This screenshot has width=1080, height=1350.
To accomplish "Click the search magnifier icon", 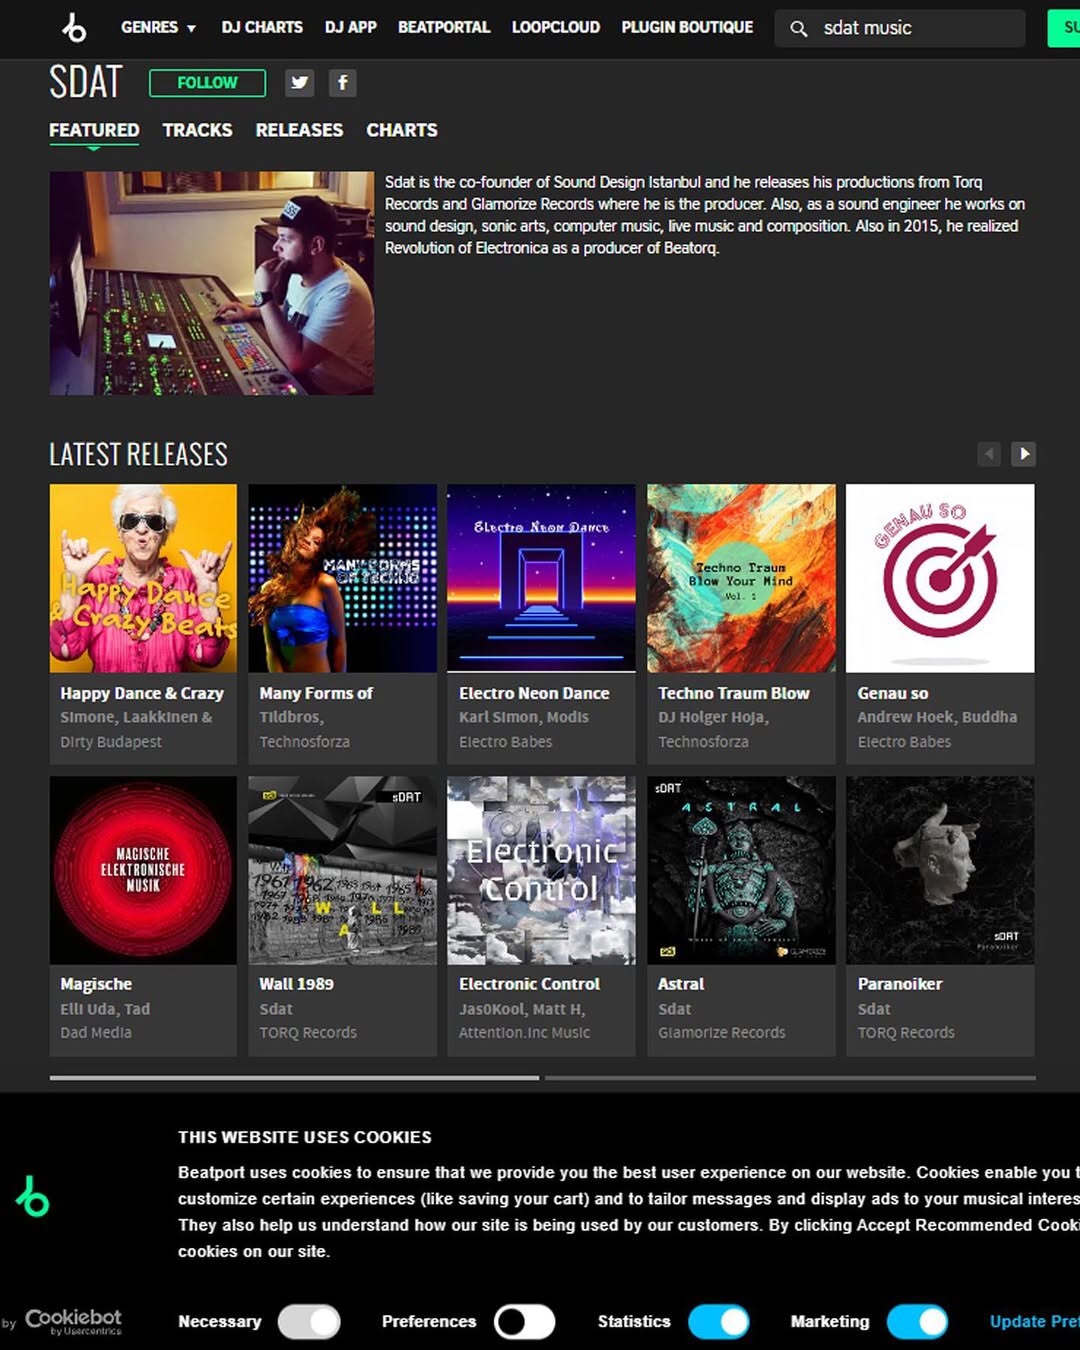I will point(798,29).
